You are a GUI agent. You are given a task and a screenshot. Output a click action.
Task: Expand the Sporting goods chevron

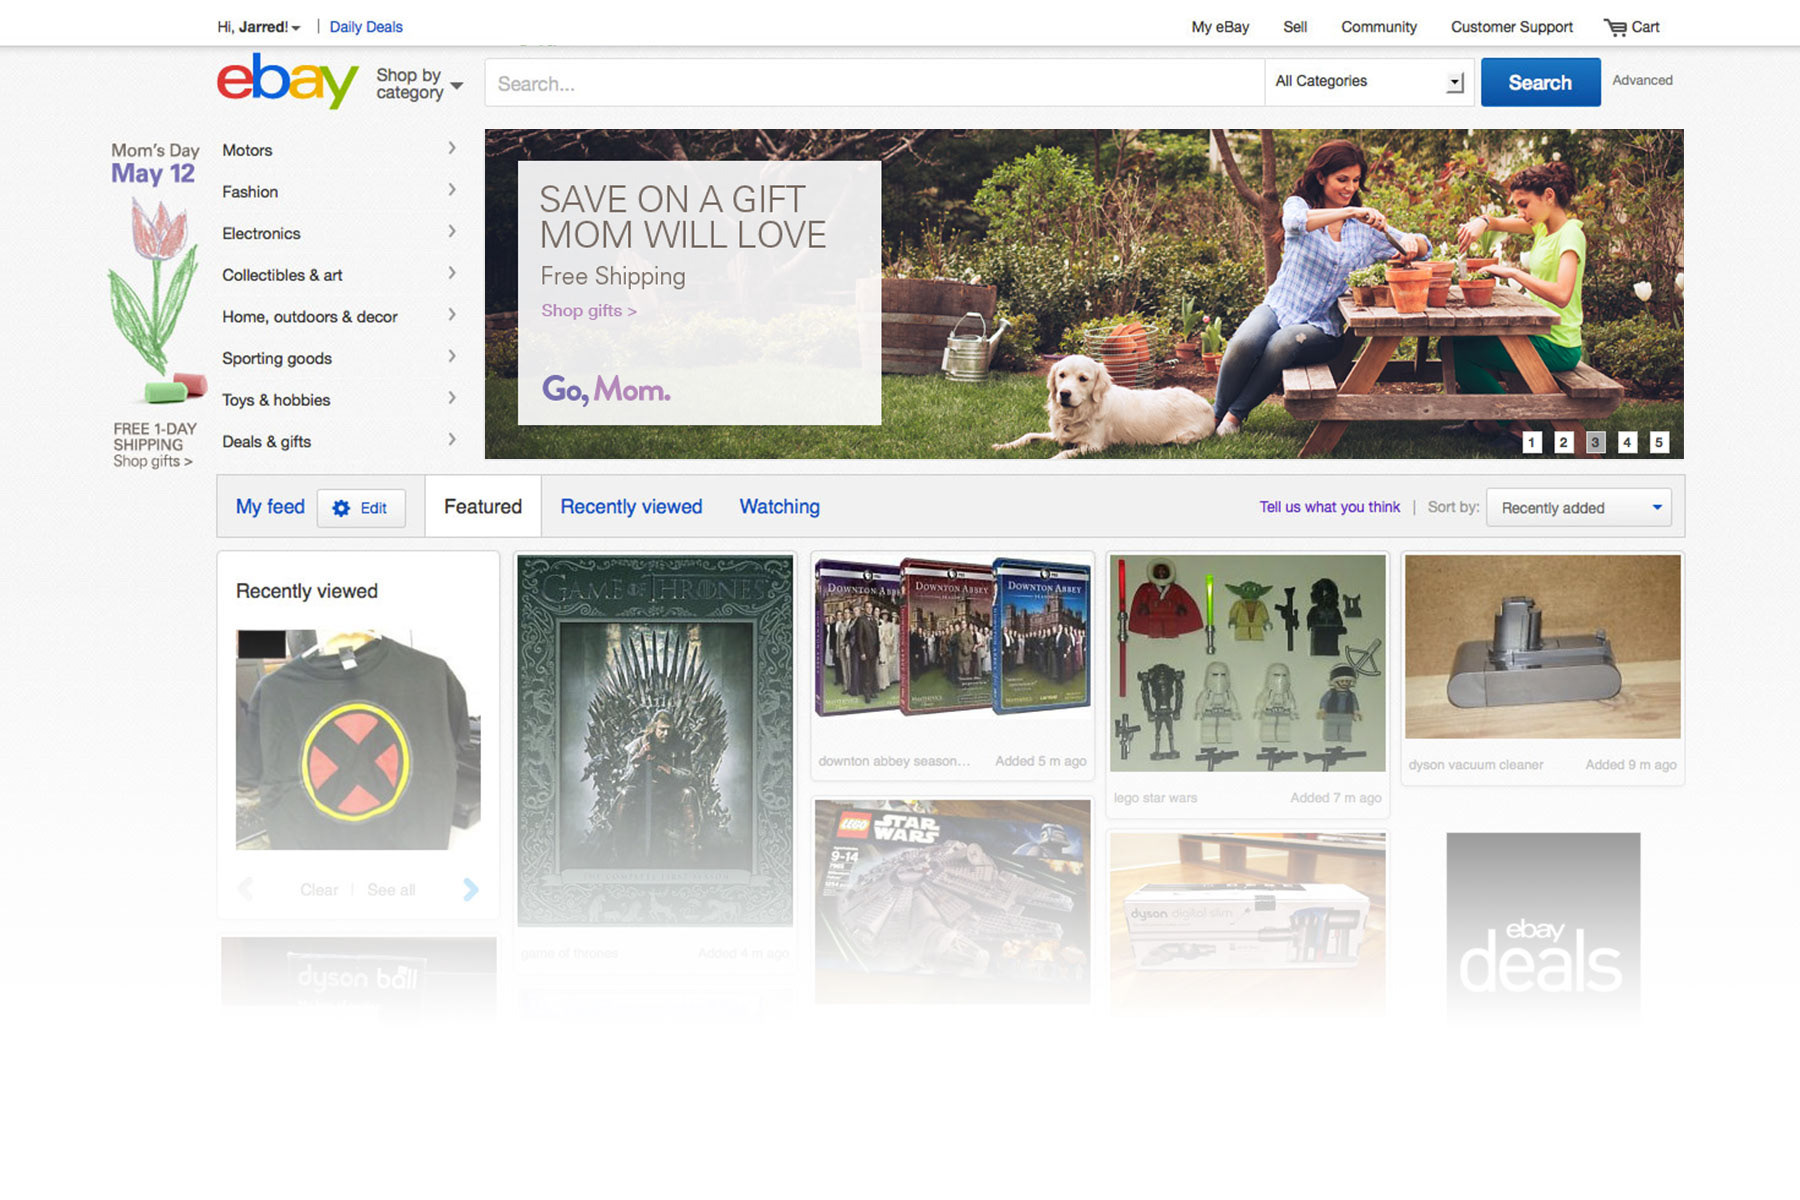coord(452,356)
